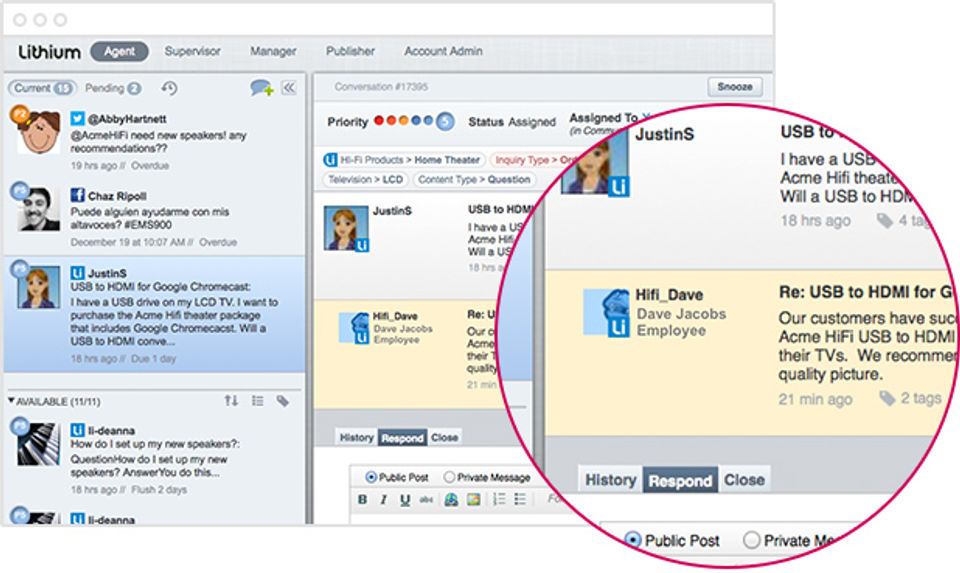The height and width of the screenshot is (573, 960).
Task: Insert link using globe icon in editor
Action: [451, 500]
